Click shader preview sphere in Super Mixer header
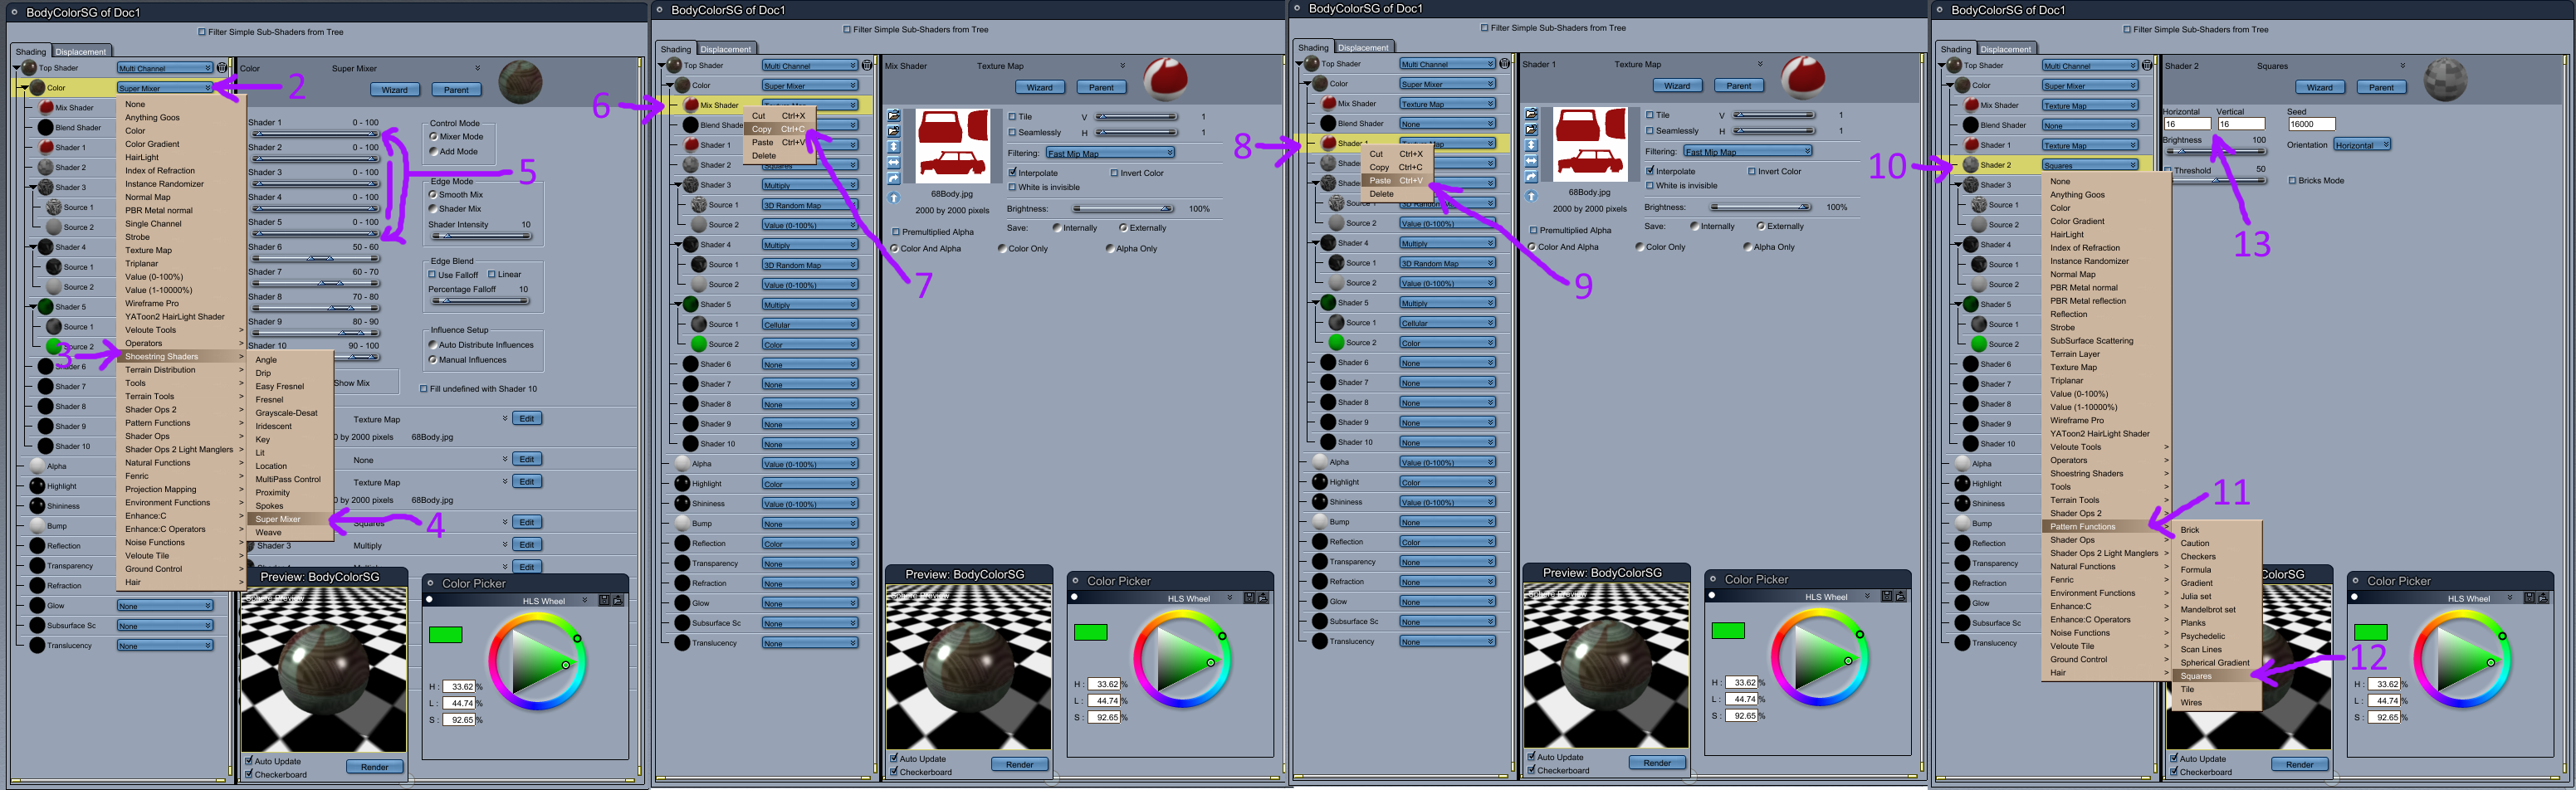This screenshot has height=790, width=2576. point(520,82)
